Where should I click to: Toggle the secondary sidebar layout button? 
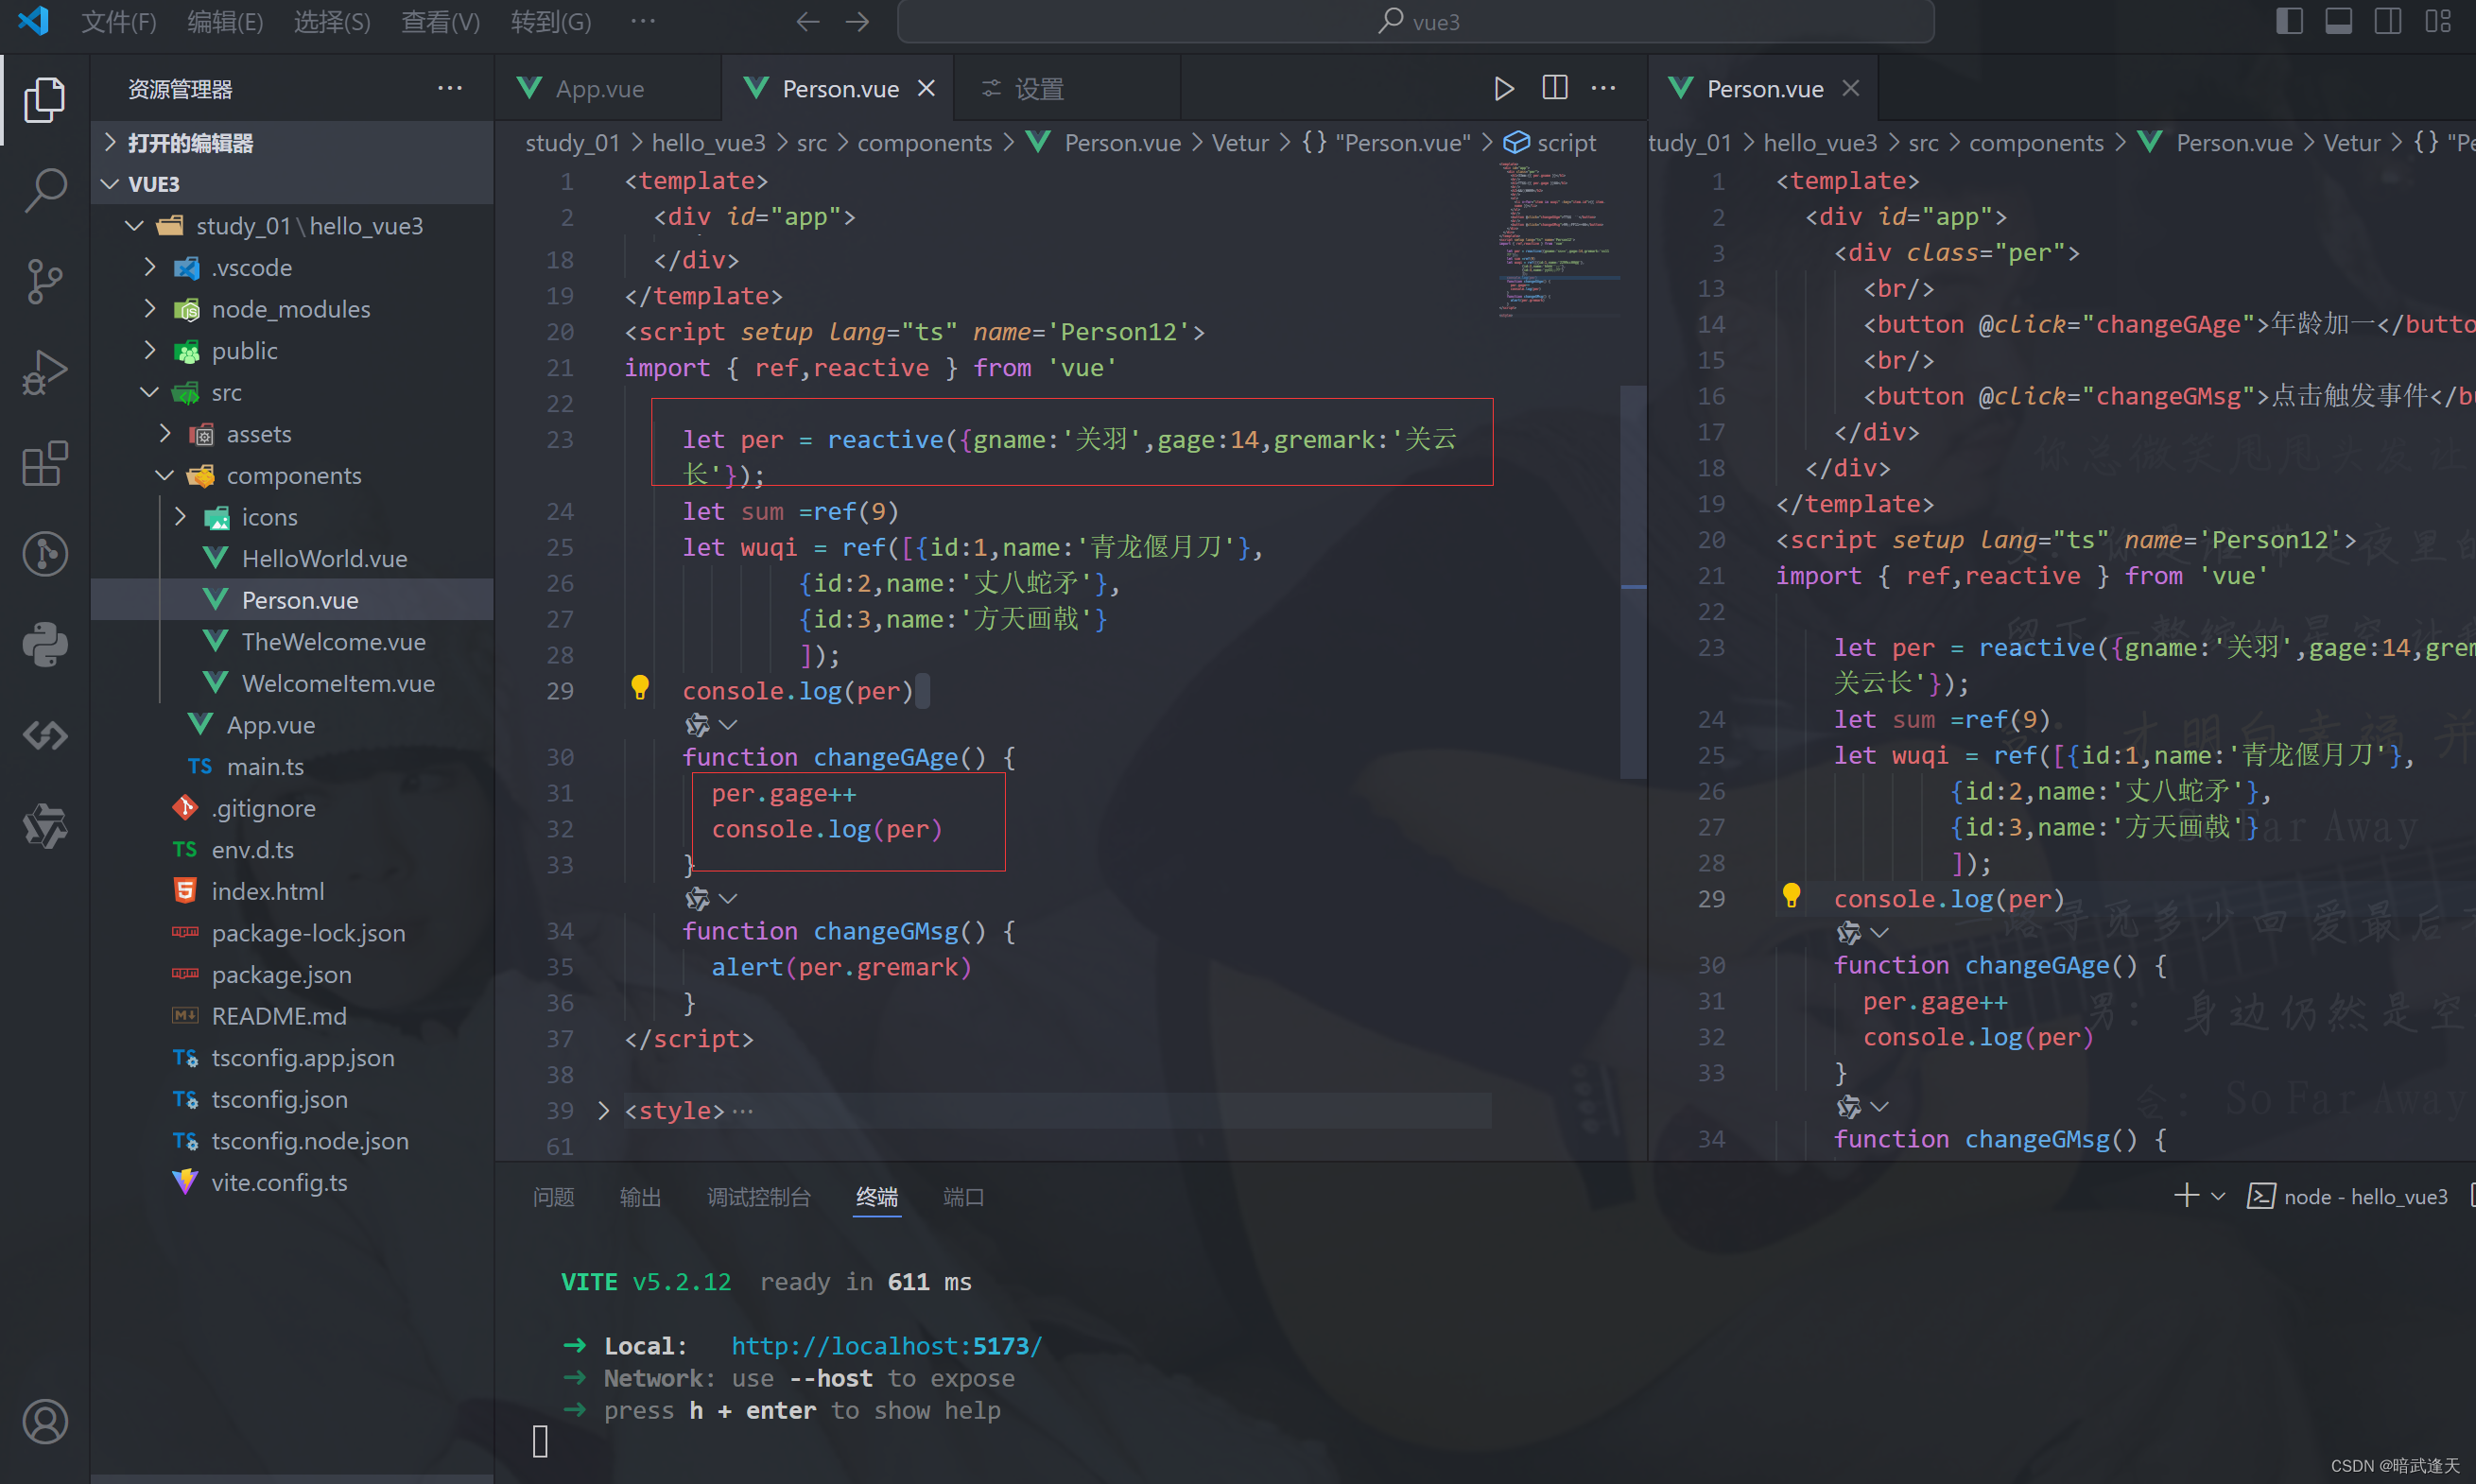pyautogui.click(x=2388, y=21)
